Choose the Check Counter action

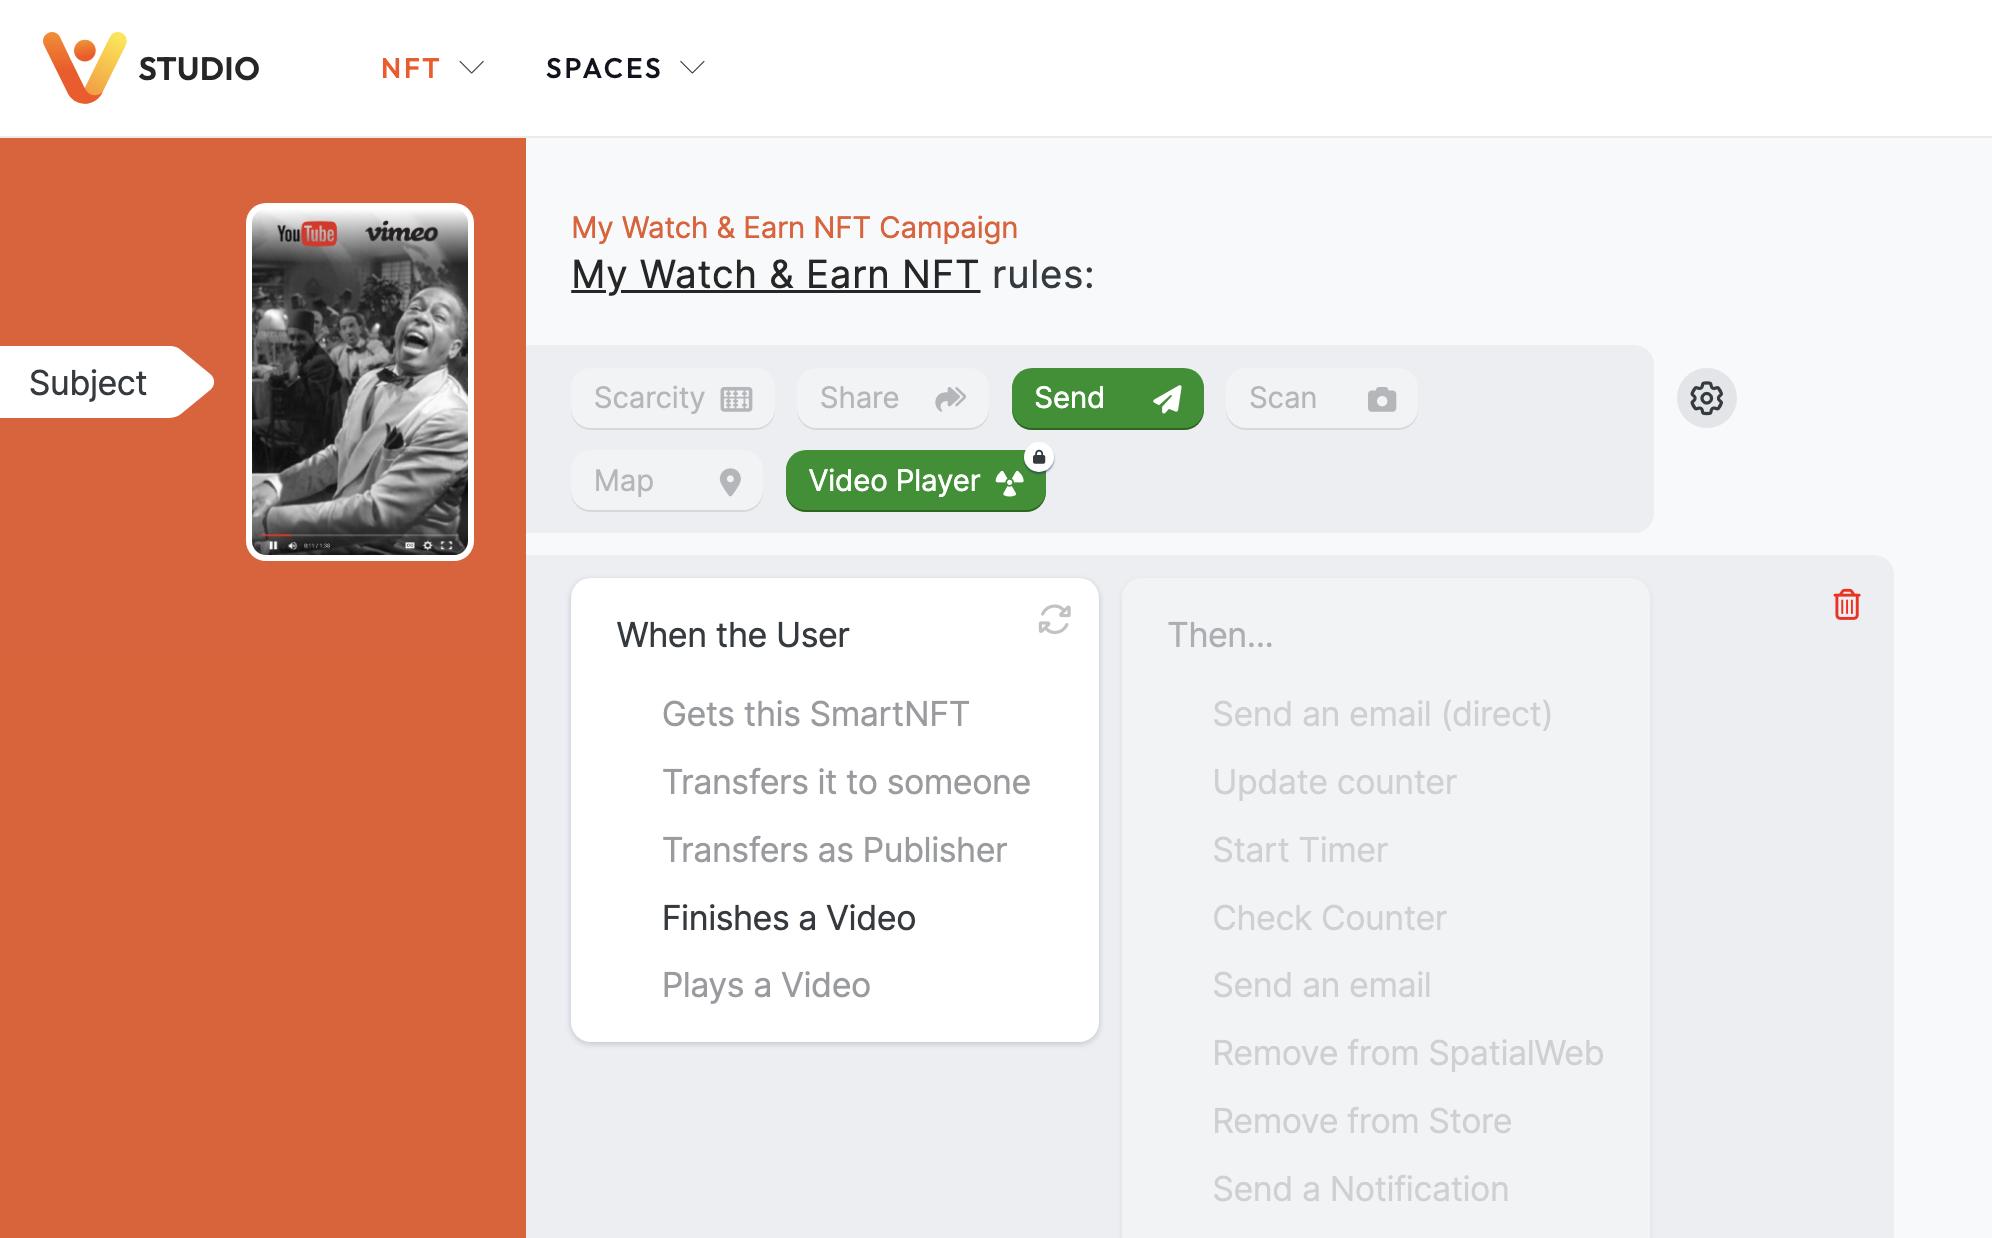pos(1329,918)
